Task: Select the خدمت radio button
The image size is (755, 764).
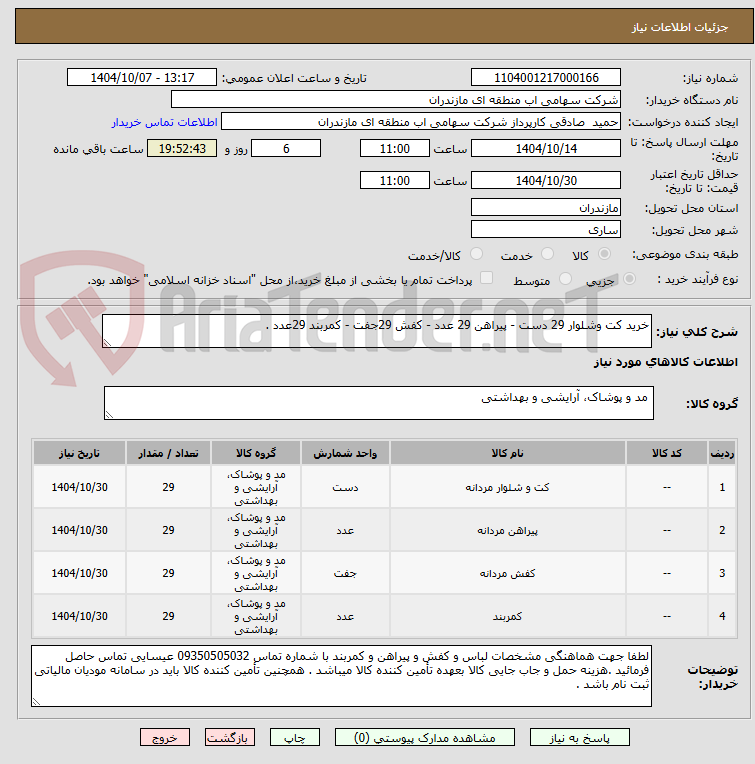Action: pyautogui.click(x=547, y=254)
